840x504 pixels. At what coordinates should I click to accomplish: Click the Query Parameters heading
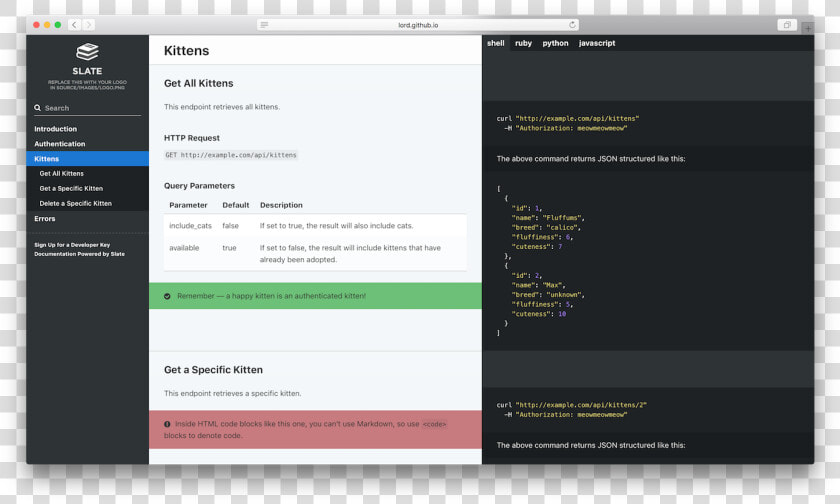point(199,186)
